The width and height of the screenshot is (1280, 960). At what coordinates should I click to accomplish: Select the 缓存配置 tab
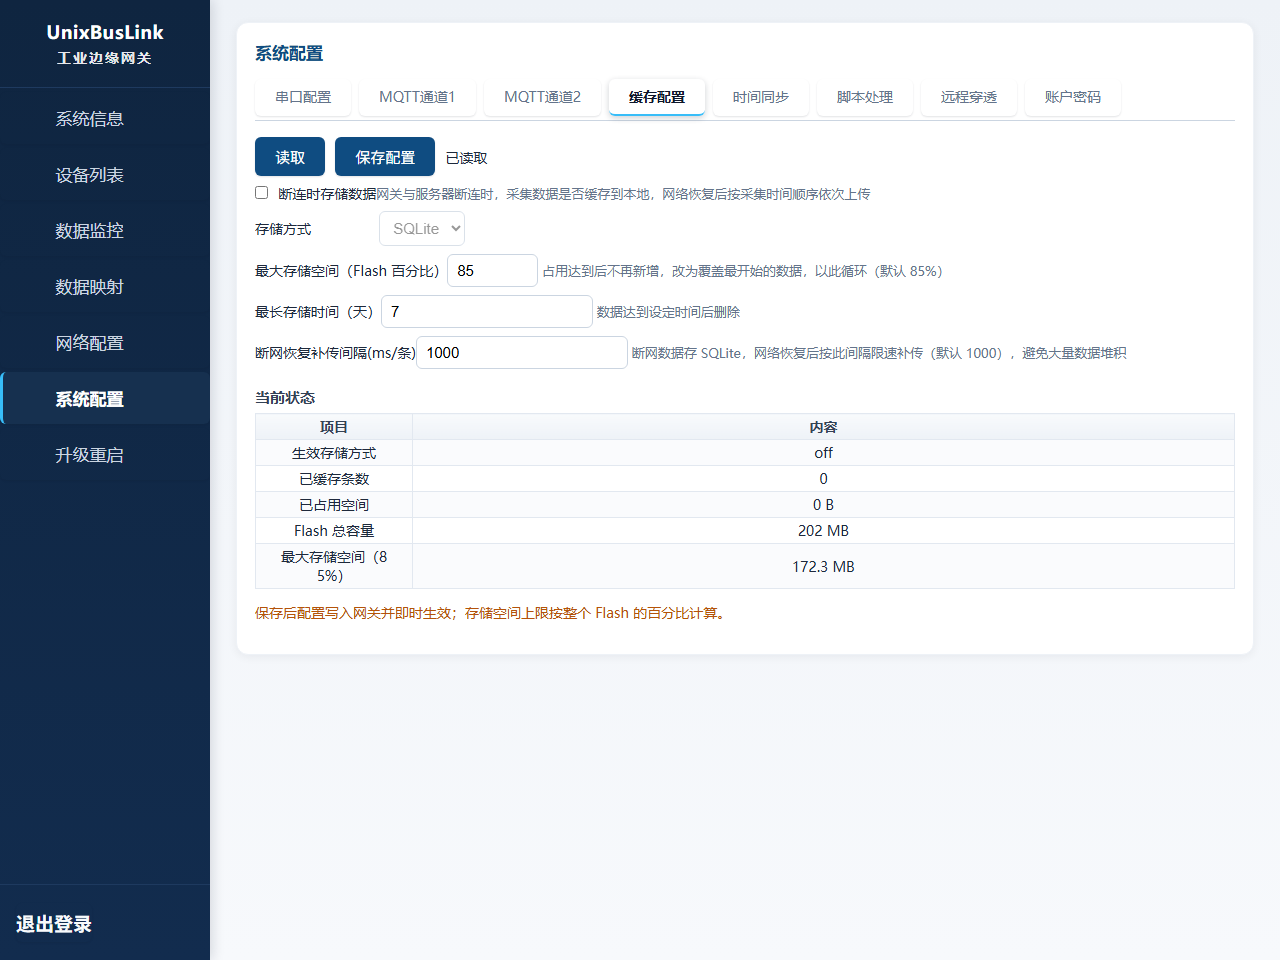coord(657,97)
